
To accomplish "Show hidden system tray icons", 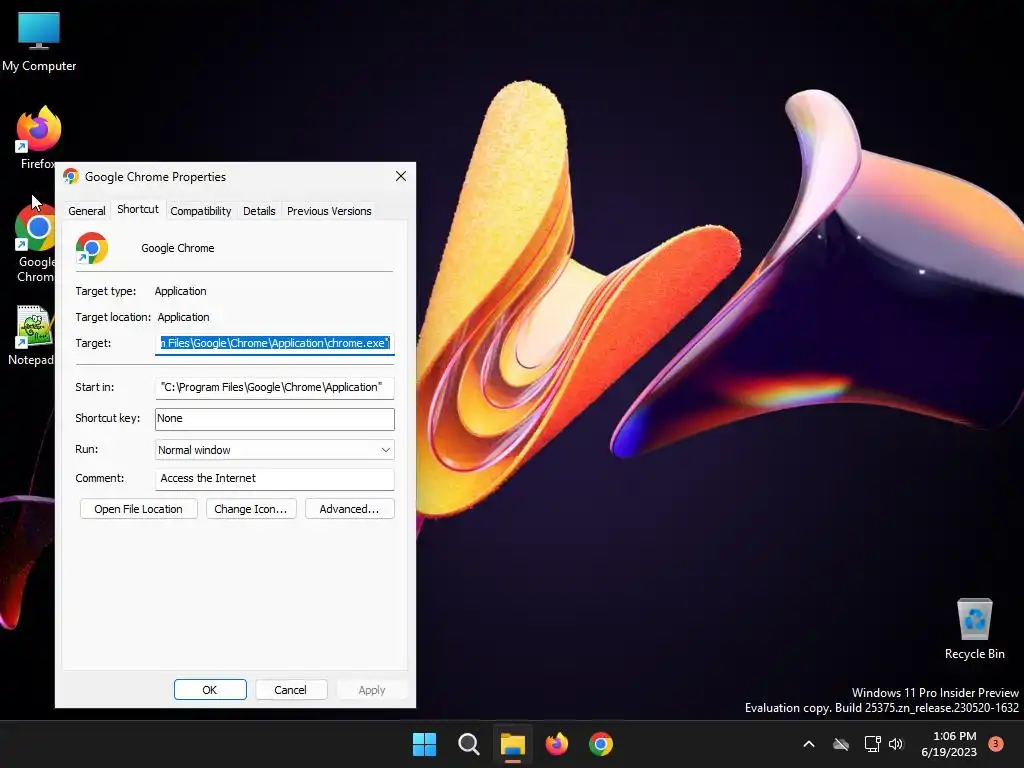I will point(808,744).
